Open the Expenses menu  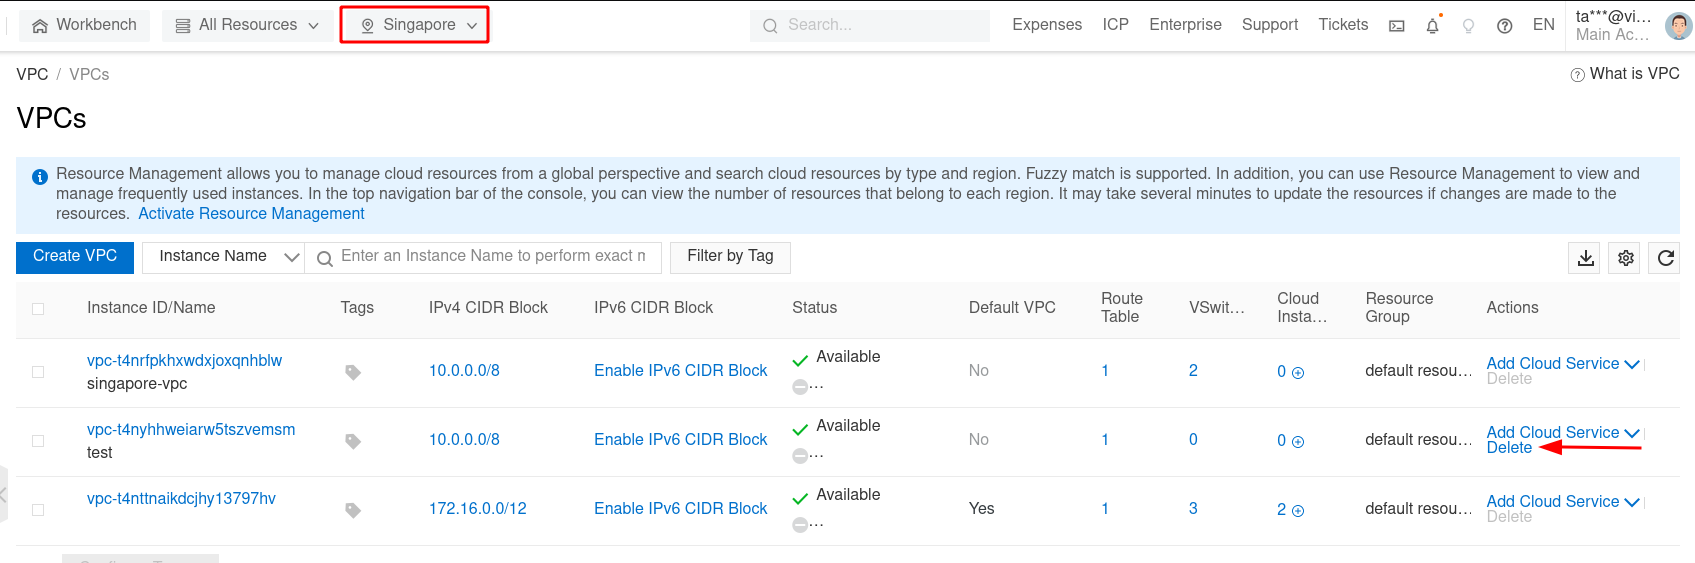pyautogui.click(x=1046, y=25)
